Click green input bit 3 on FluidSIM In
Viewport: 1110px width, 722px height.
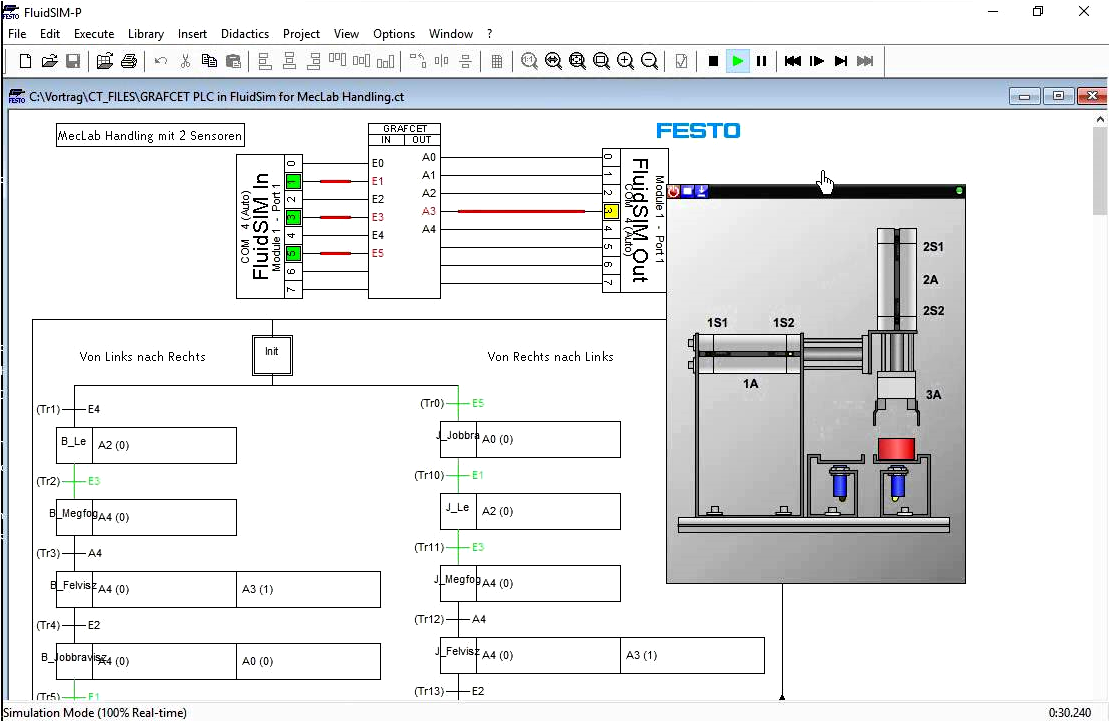[x=293, y=217]
